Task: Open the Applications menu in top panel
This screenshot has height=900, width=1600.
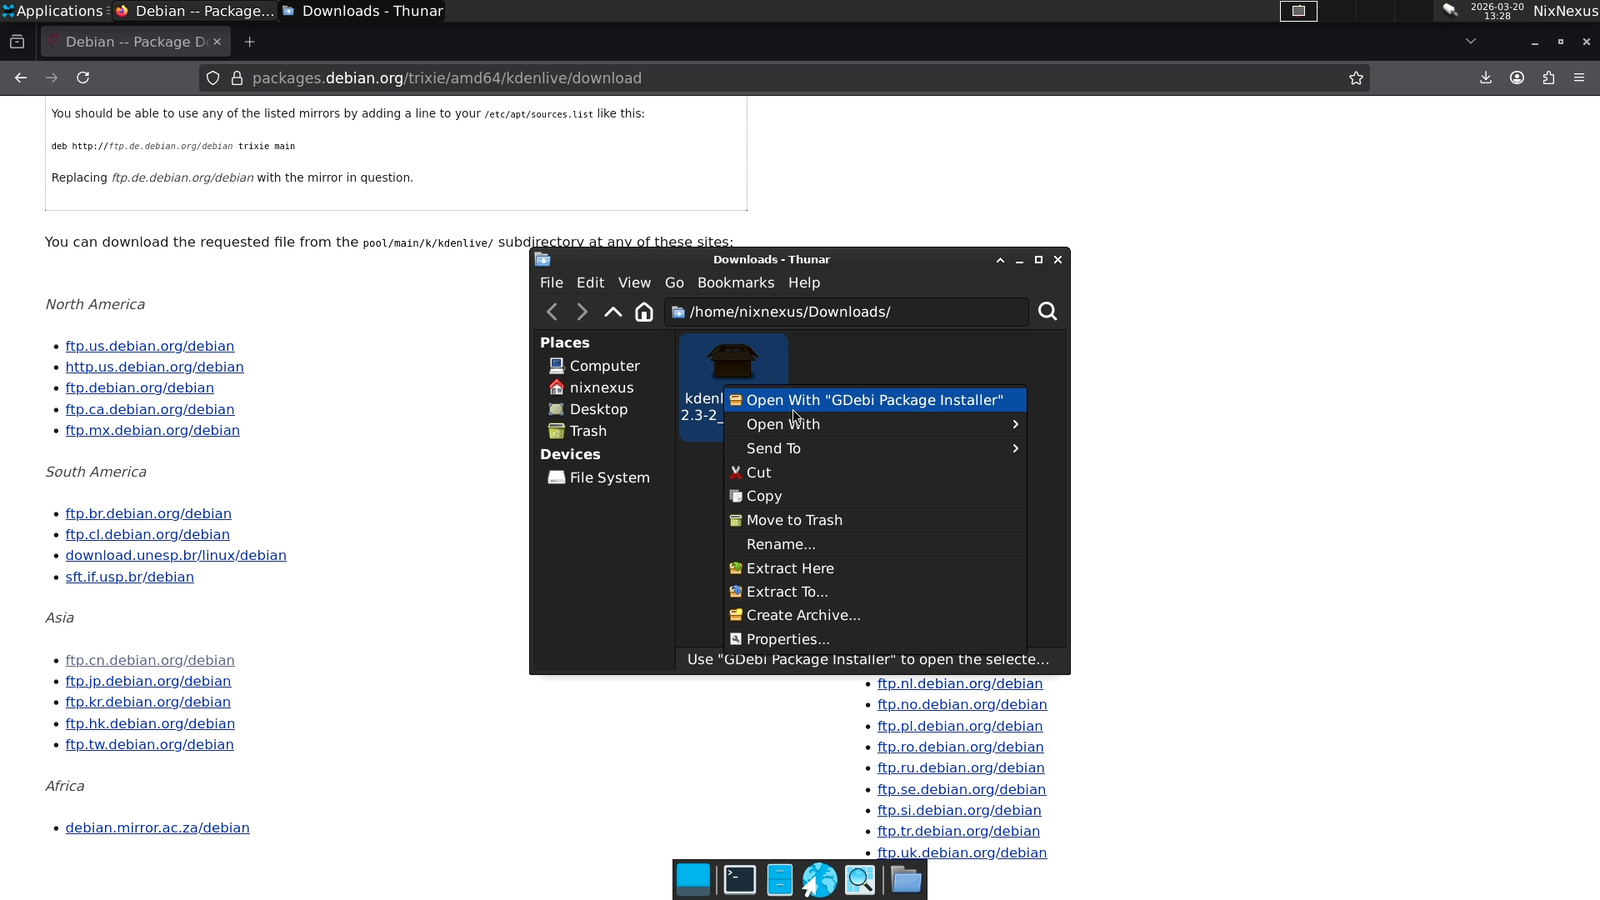Action: pos(54,11)
